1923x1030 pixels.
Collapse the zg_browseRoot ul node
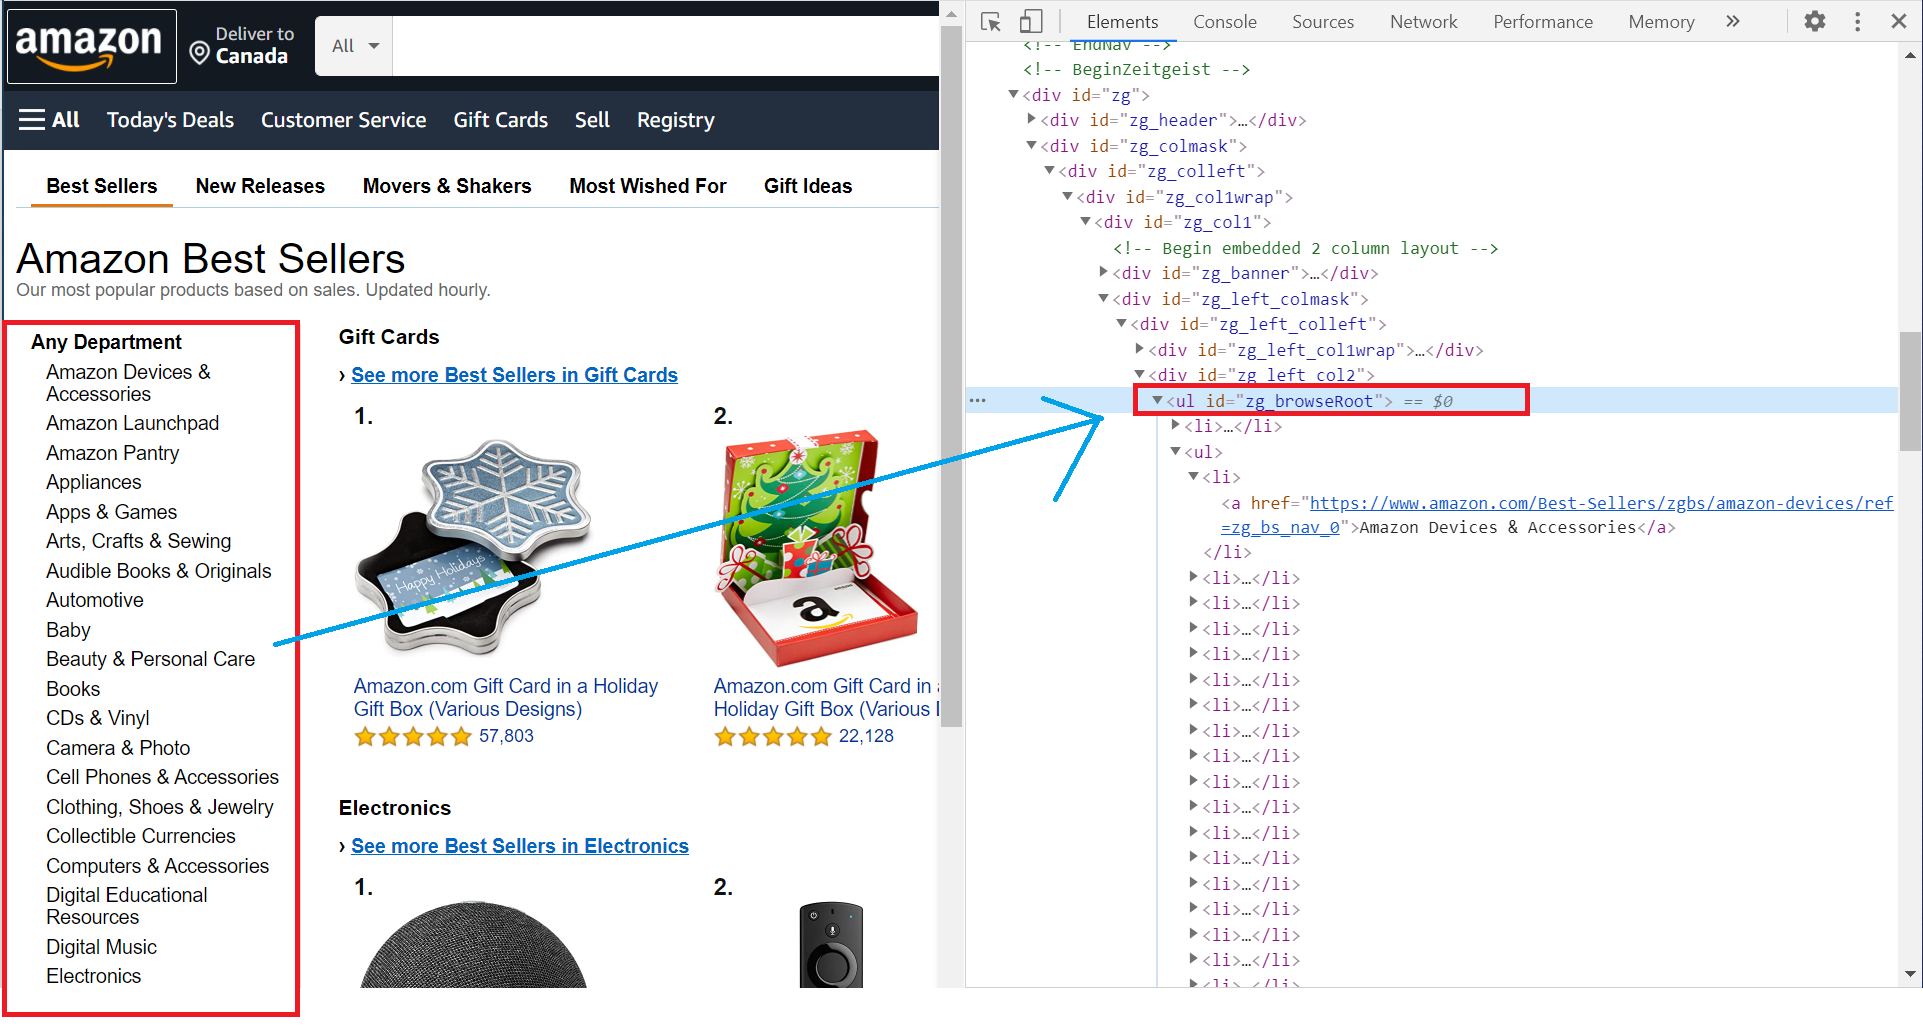pyautogui.click(x=1157, y=401)
